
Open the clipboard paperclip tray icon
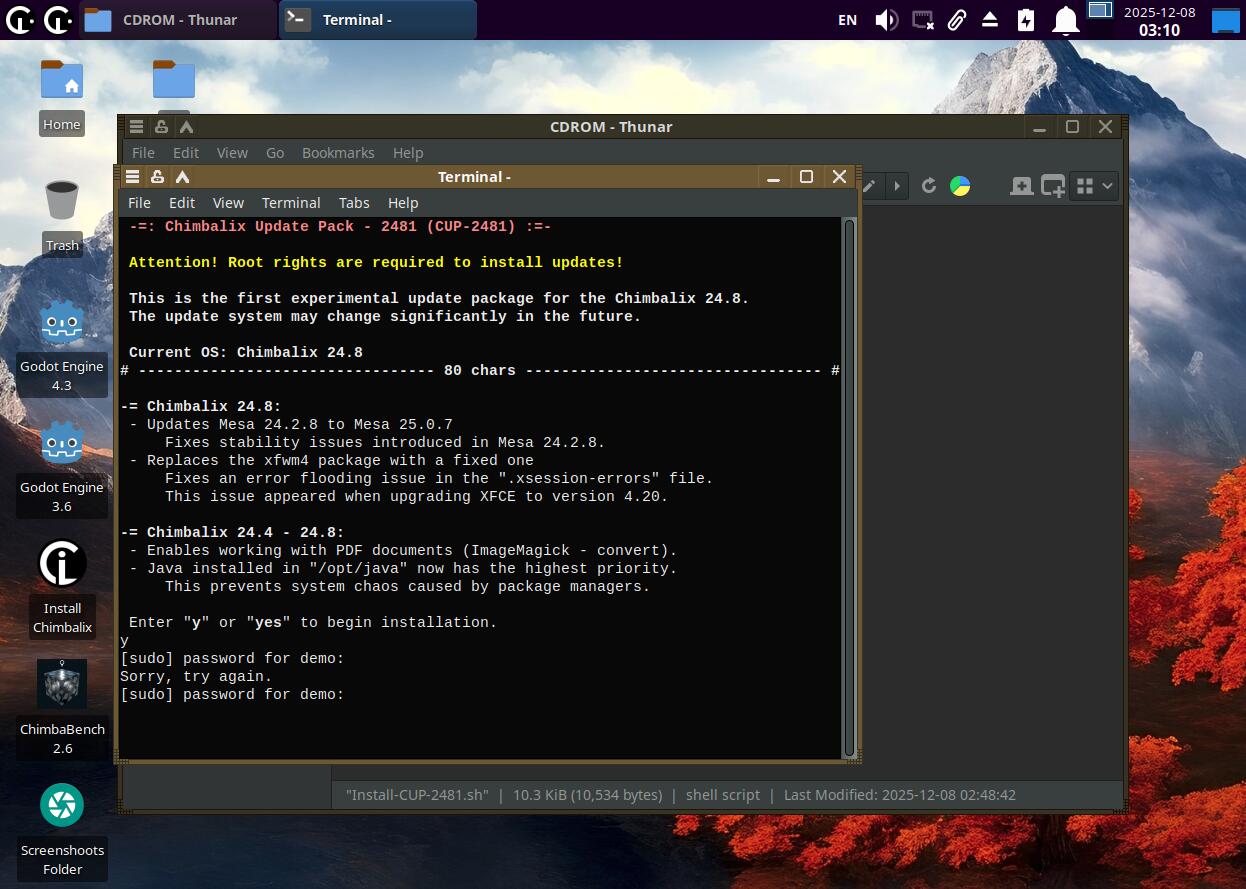(957, 19)
